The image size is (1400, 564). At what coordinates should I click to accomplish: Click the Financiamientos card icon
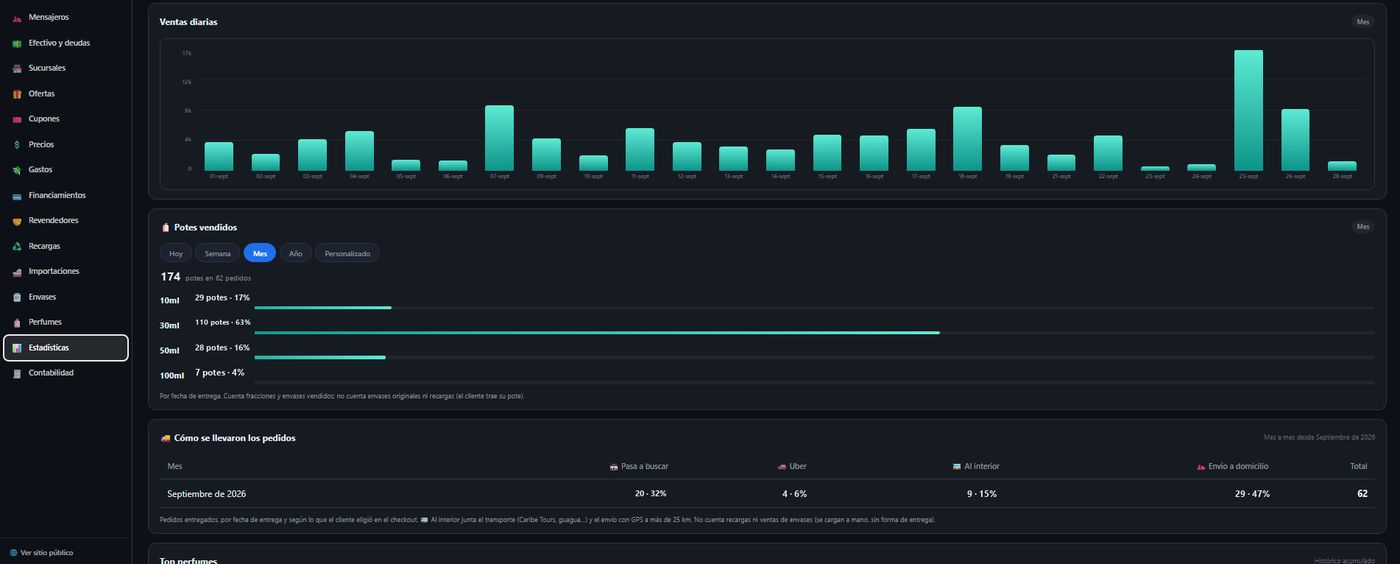click(17, 195)
